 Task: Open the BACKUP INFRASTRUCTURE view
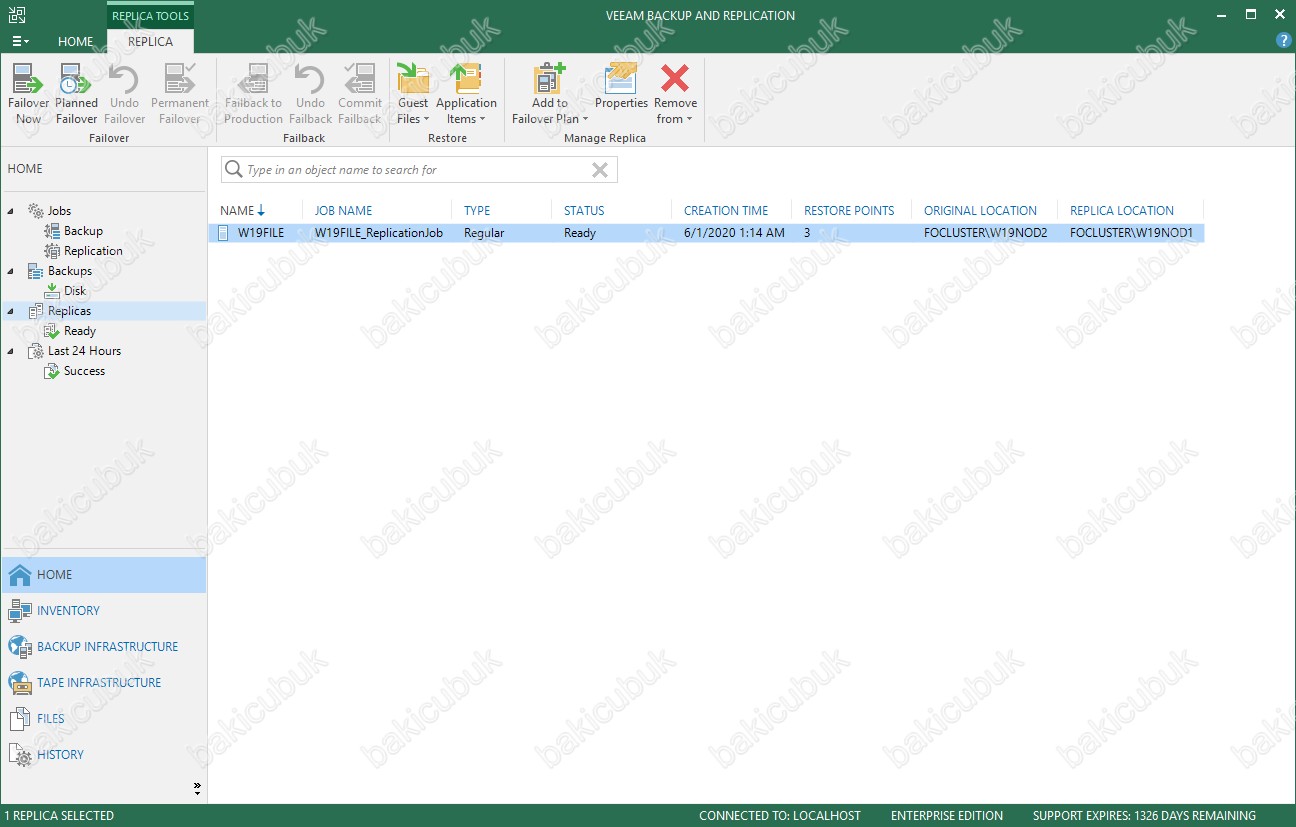pos(107,647)
